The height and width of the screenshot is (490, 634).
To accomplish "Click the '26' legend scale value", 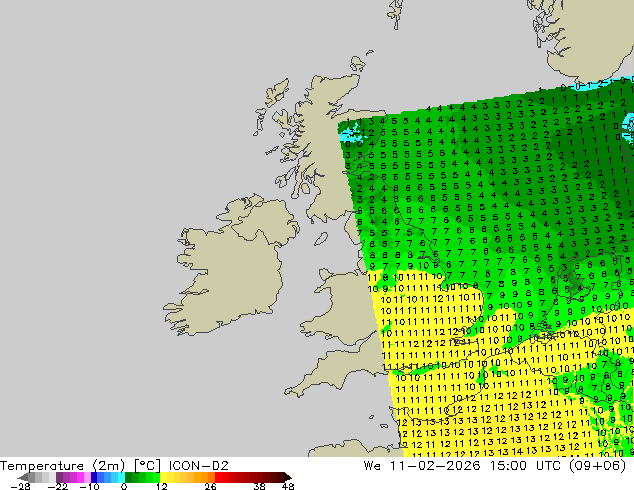I will (x=210, y=486).
